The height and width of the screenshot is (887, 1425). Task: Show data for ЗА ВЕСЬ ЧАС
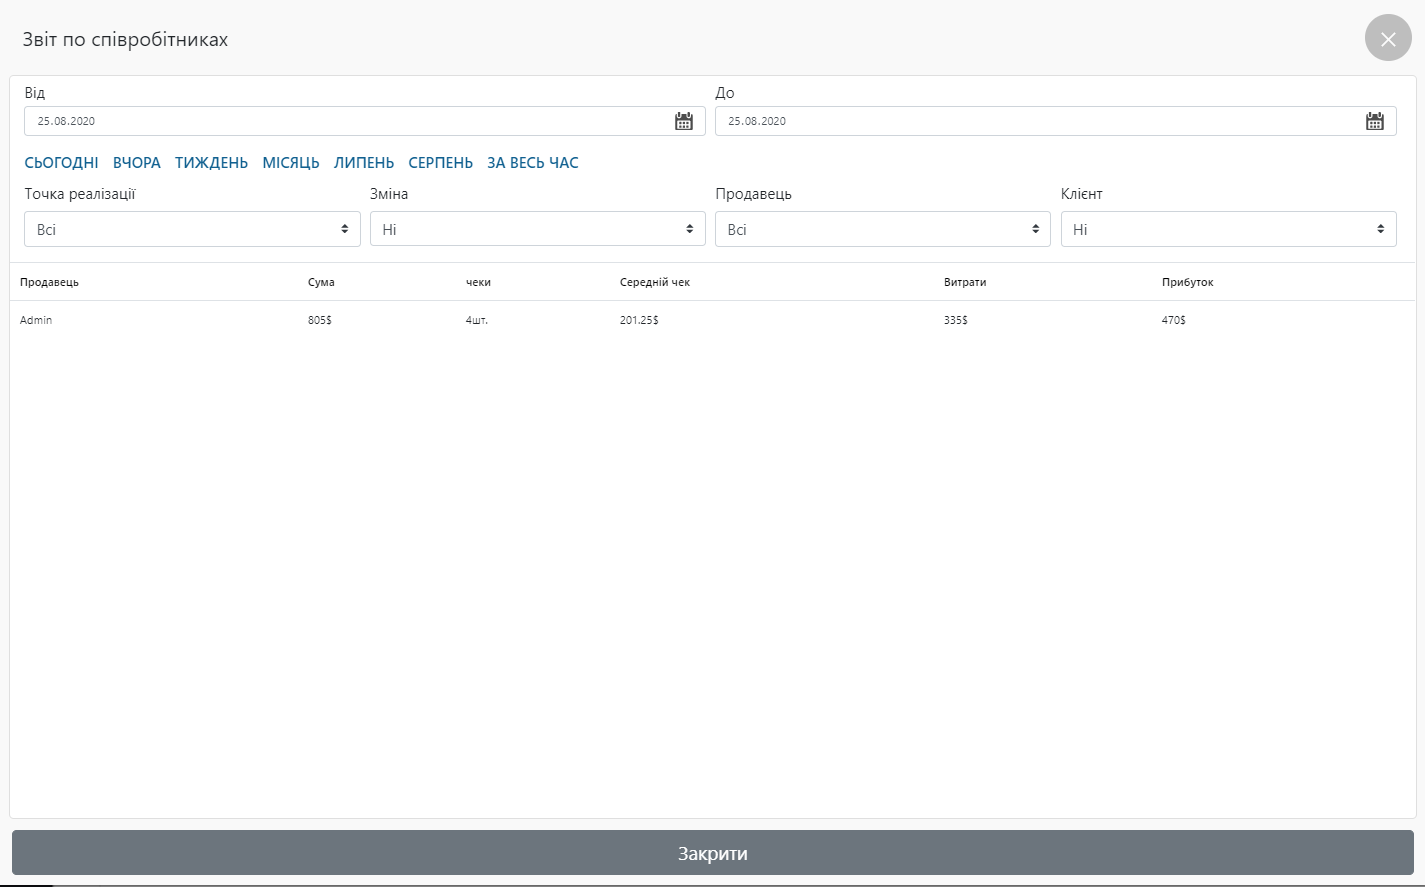pos(533,163)
